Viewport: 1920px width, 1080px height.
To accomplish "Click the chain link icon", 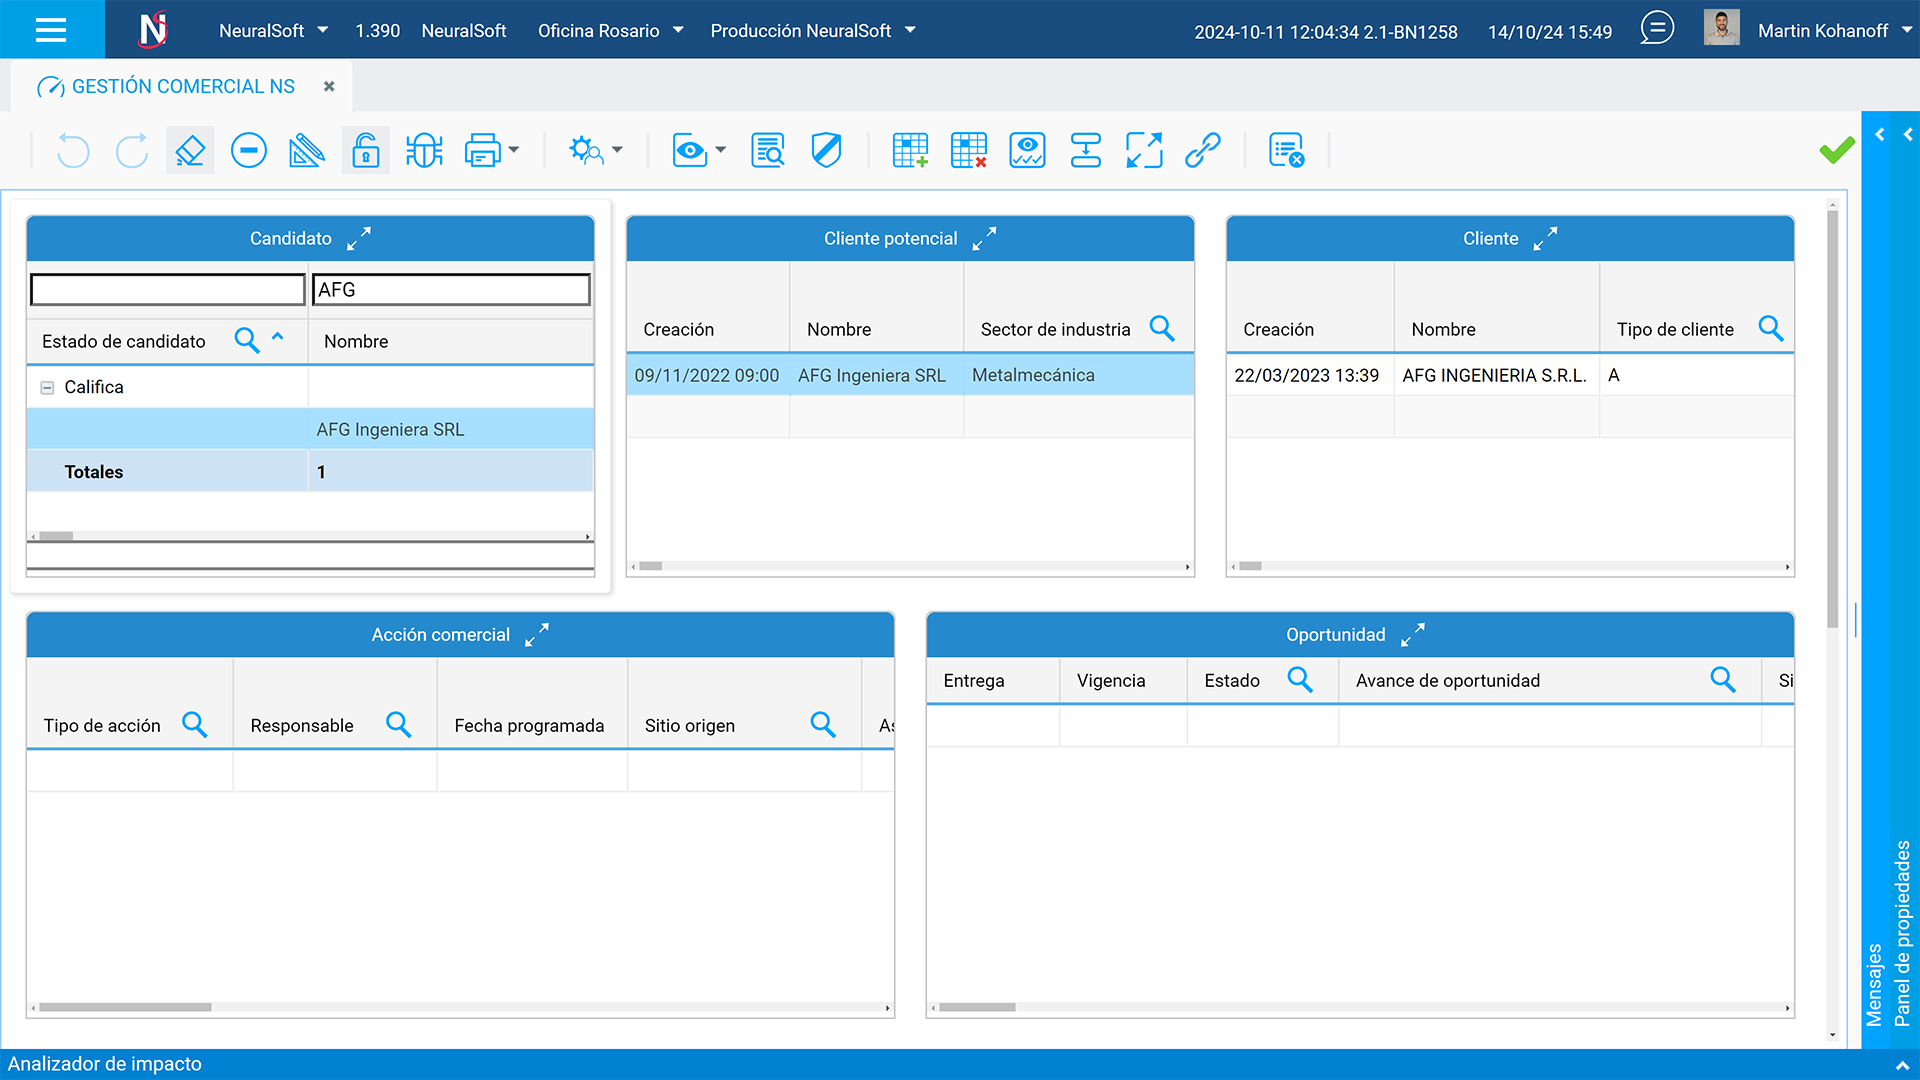I will click(x=1203, y=151).
